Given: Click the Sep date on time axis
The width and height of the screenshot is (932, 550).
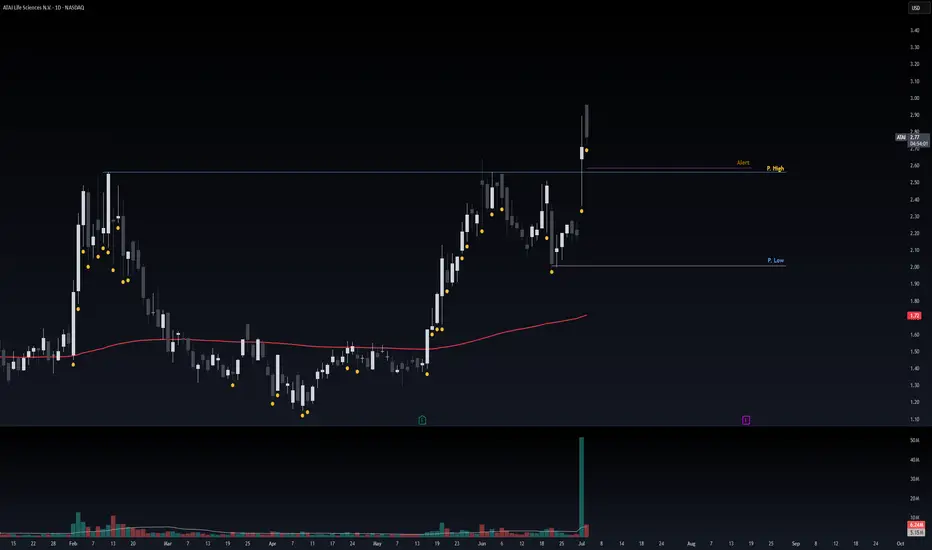Looking at the screenshot, I should (796, 543).
